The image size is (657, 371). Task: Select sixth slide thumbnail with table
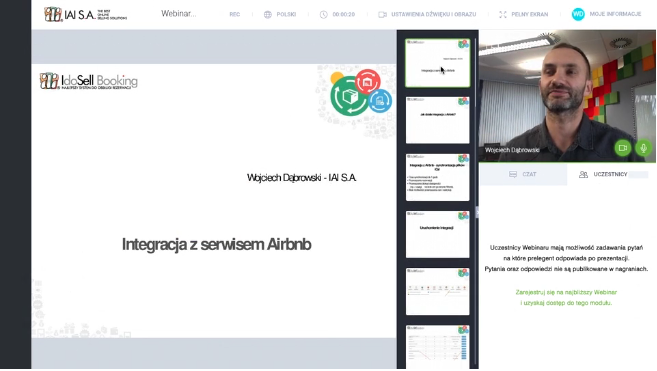coord(437,347)
